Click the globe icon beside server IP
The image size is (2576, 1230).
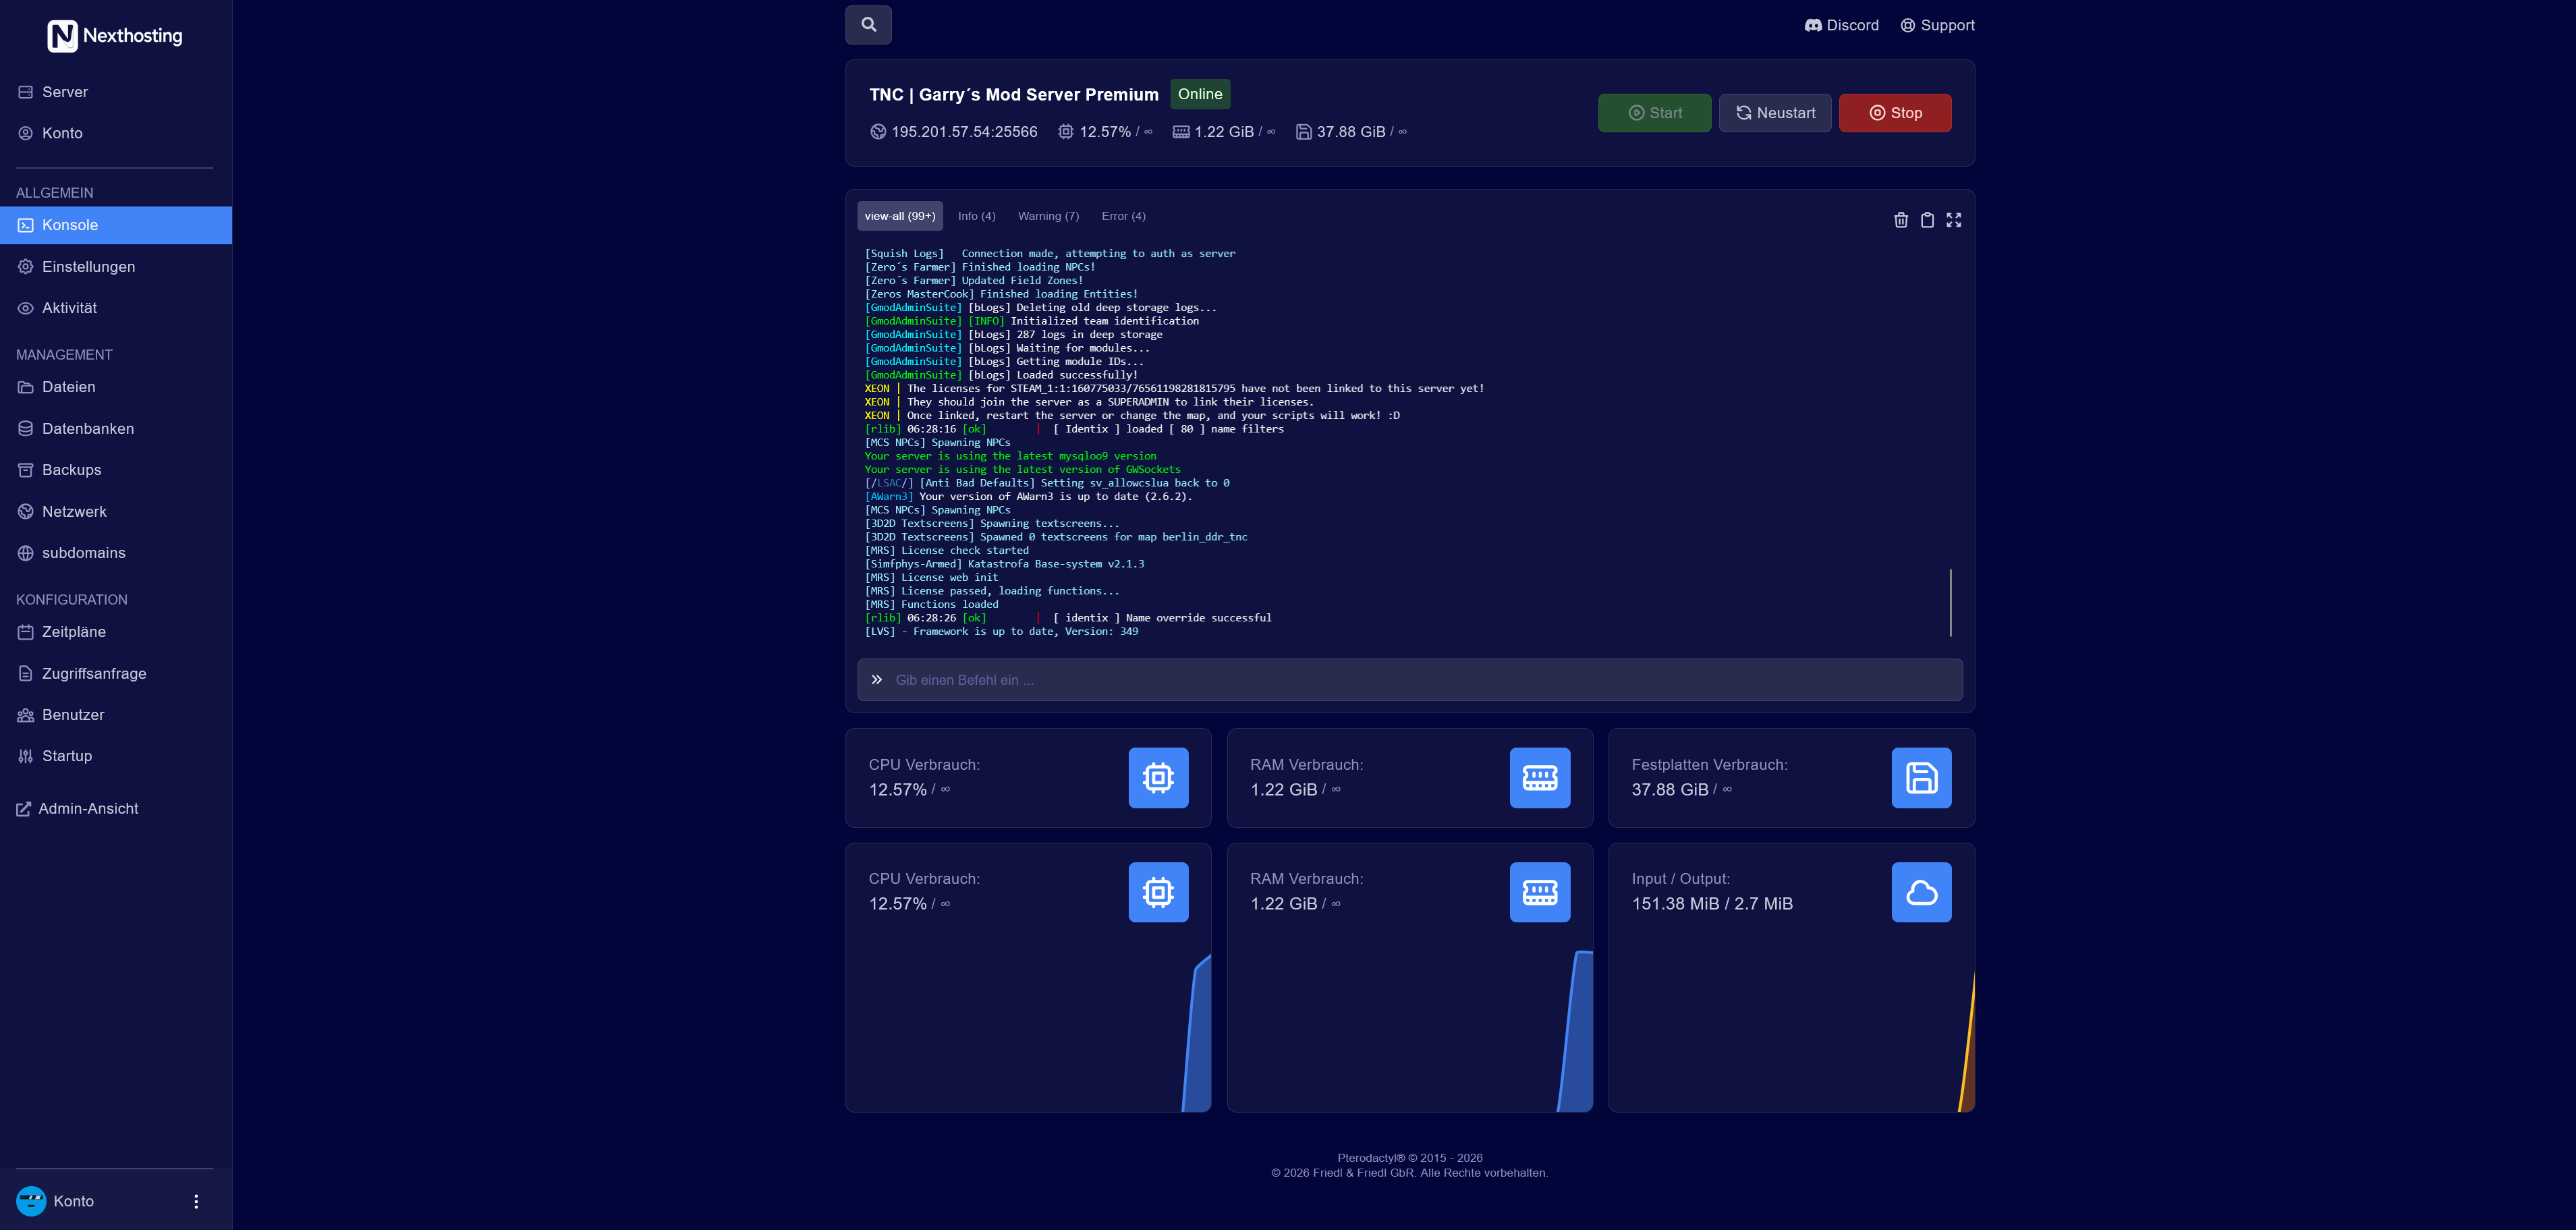878,132
